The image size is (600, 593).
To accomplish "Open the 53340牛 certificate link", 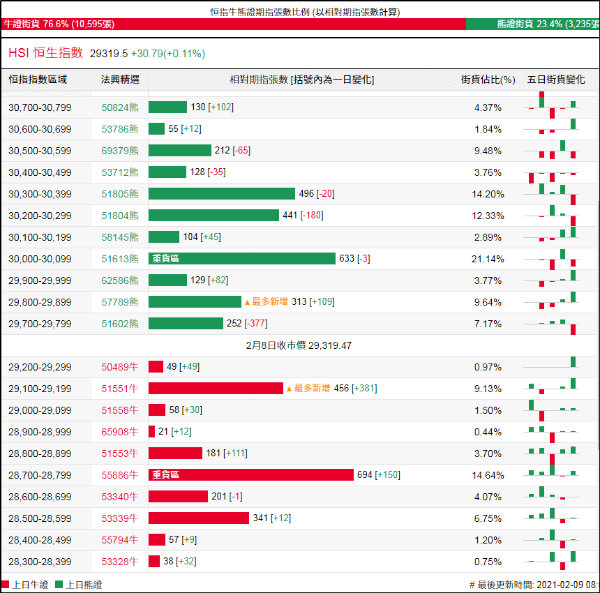I will pos(119,497).
